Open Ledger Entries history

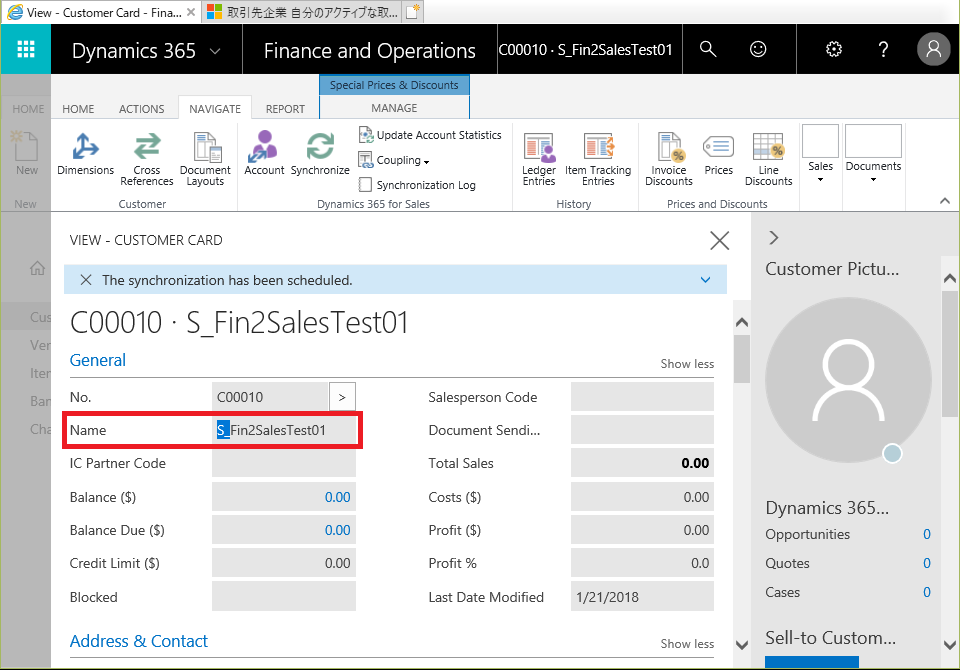tap(539, 159)
